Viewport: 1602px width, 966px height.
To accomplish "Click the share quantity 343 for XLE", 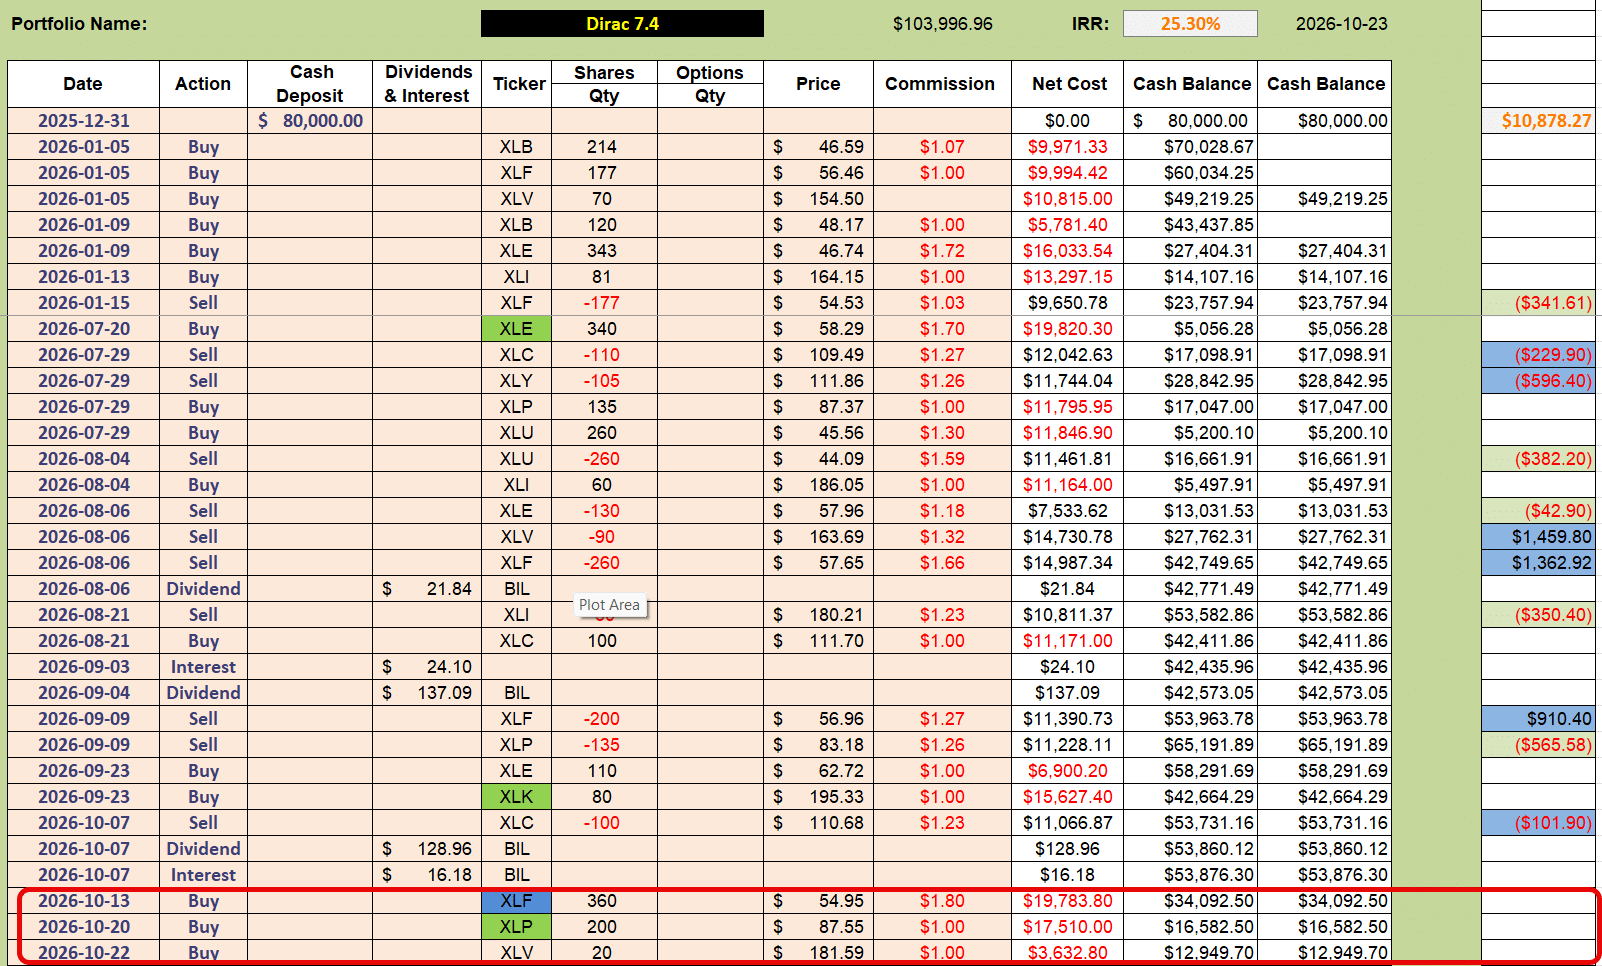I will (602, 251).
